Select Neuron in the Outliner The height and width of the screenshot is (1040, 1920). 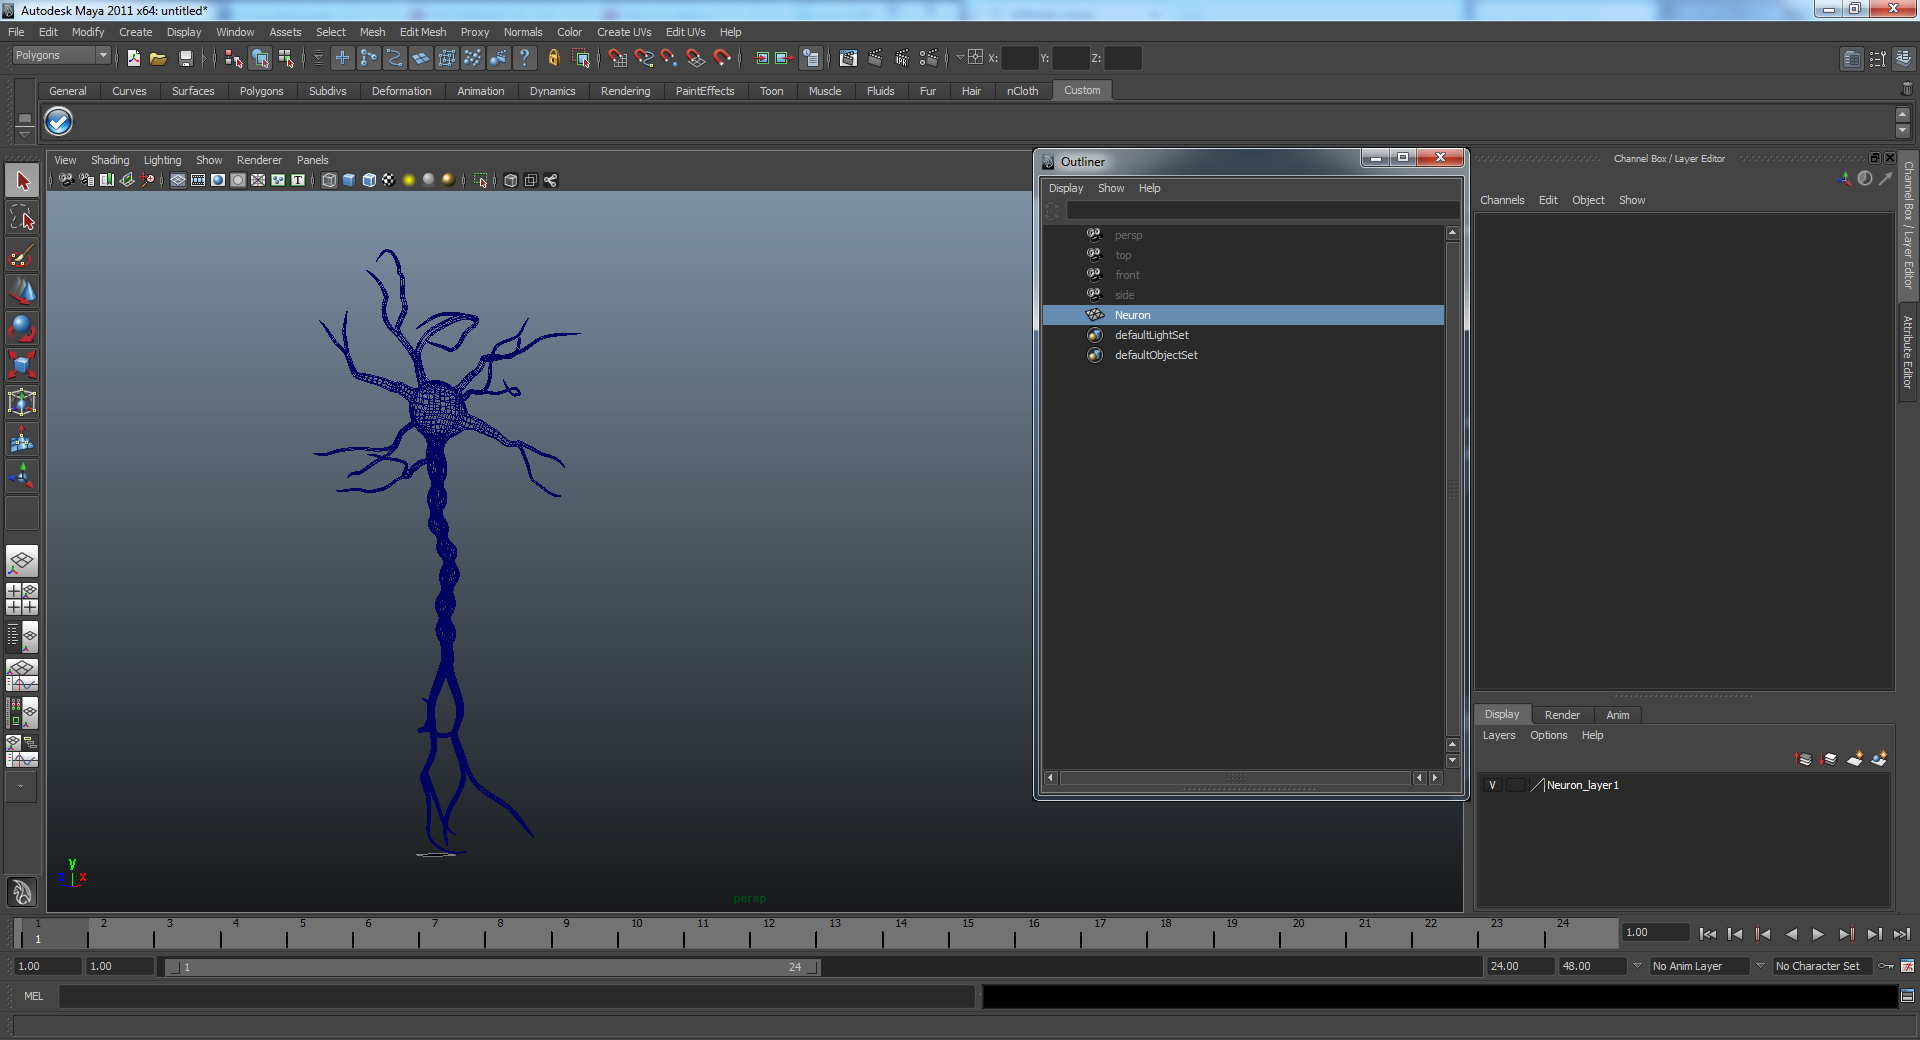tap(1243, 315)
